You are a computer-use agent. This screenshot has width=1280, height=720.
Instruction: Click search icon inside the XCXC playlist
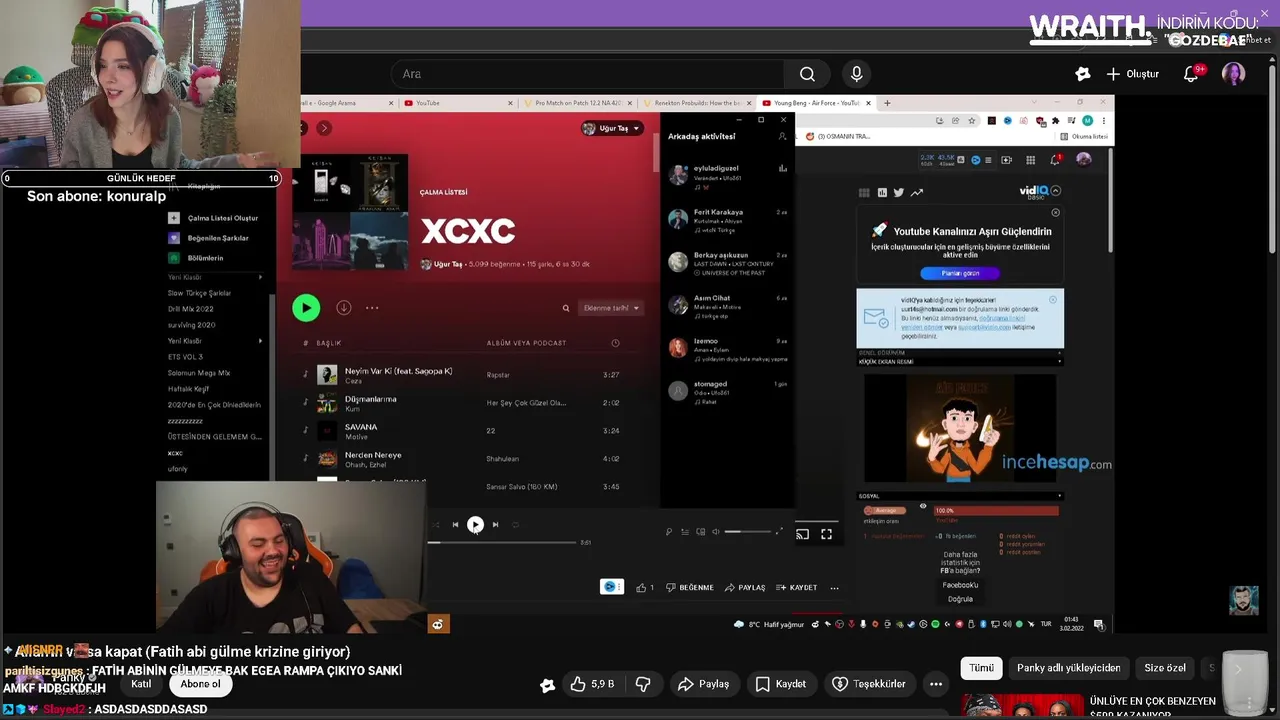pyautogui.click(x=566, y=308)
